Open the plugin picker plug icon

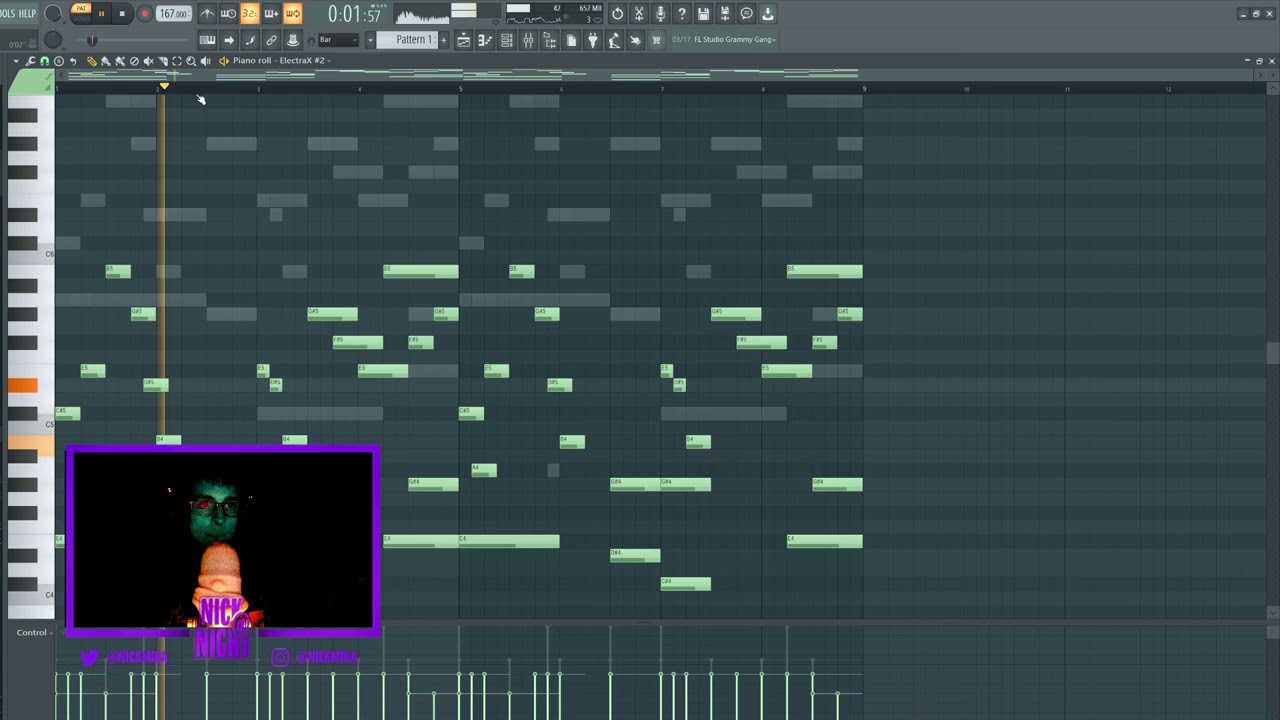(x=592, y=40)
